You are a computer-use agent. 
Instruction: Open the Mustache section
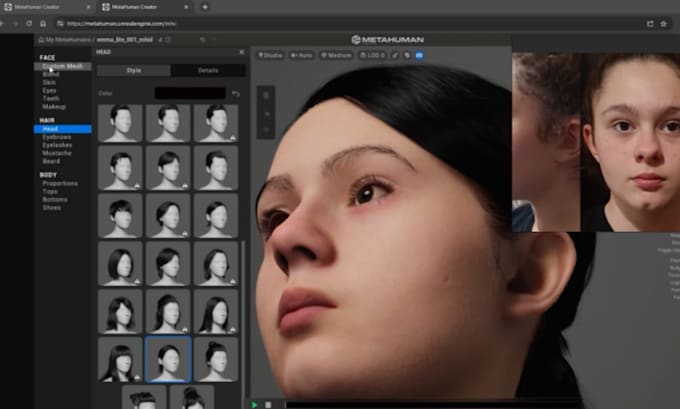click(57, 153)
